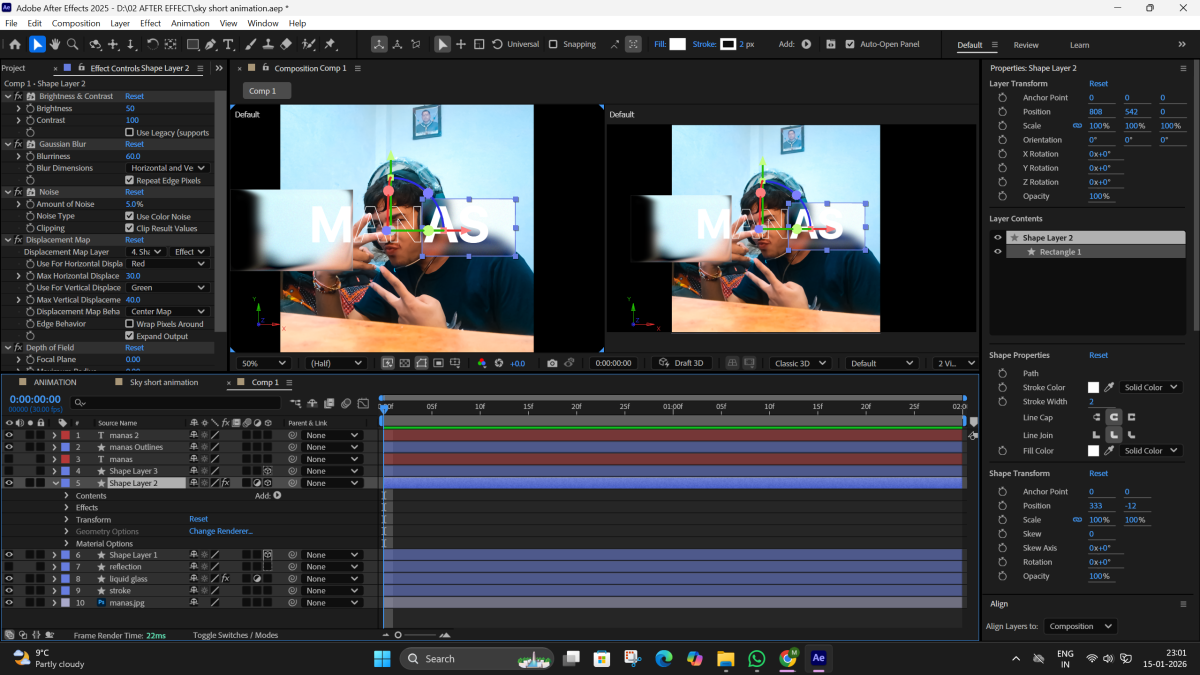This screenshot has height=675, width=1200.
Task: Click Change Renderer link in timeline
Action: pos(221,531)
